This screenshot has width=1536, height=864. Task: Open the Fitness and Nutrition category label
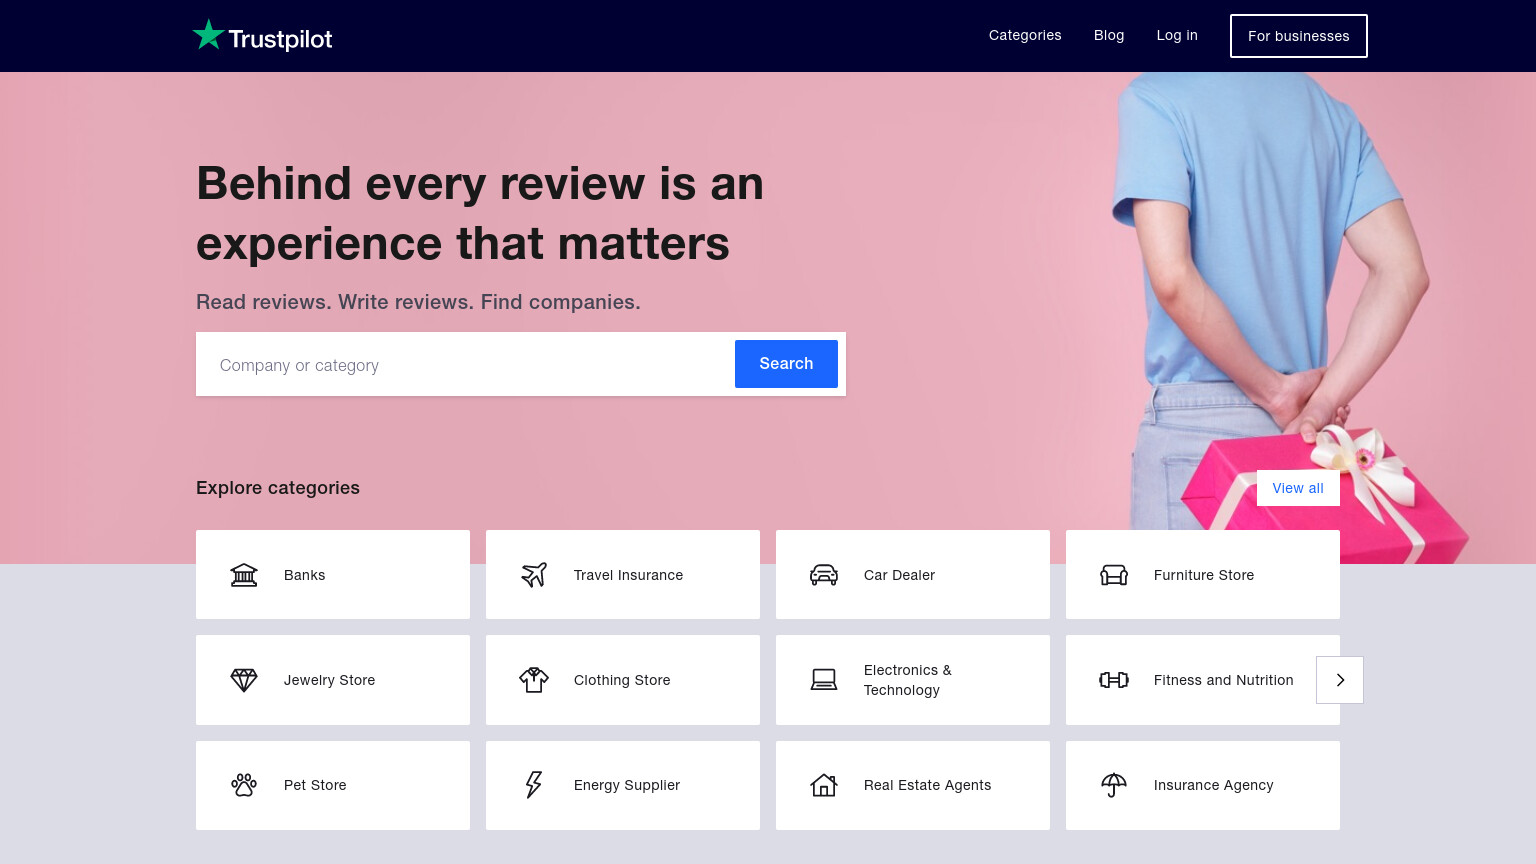coord(1224,680)
